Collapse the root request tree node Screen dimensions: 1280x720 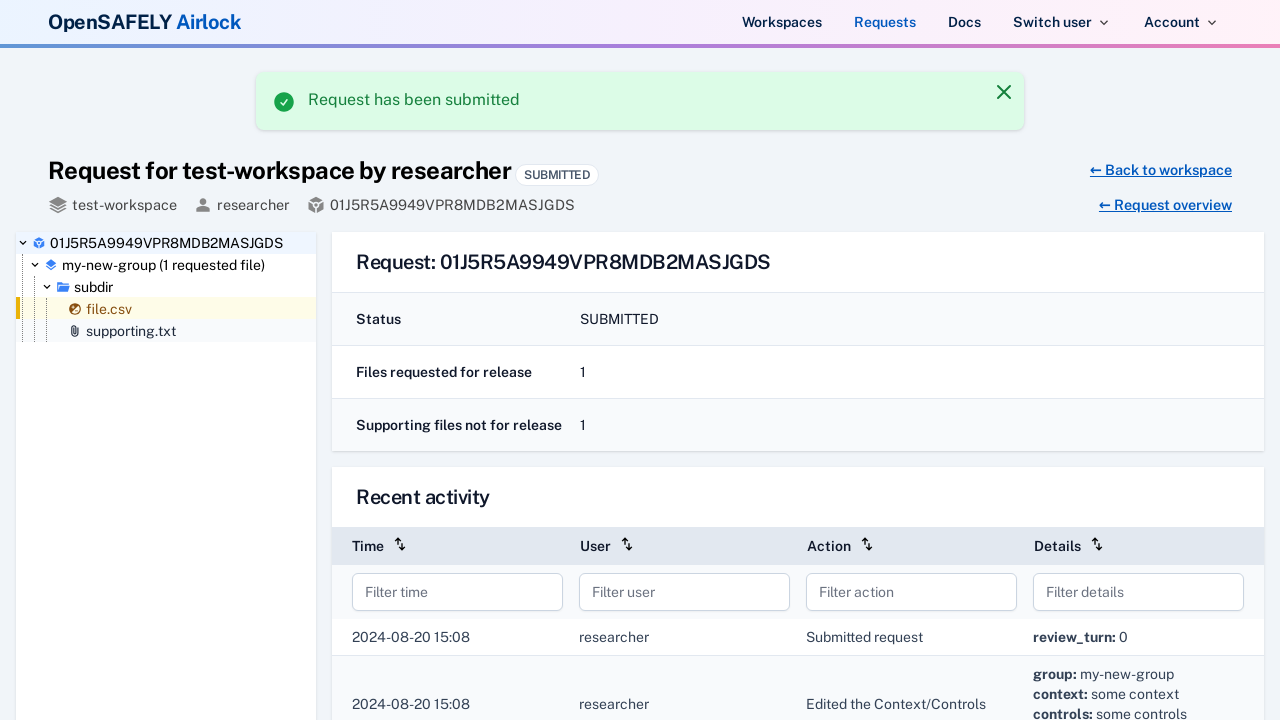tap(23, 243)
